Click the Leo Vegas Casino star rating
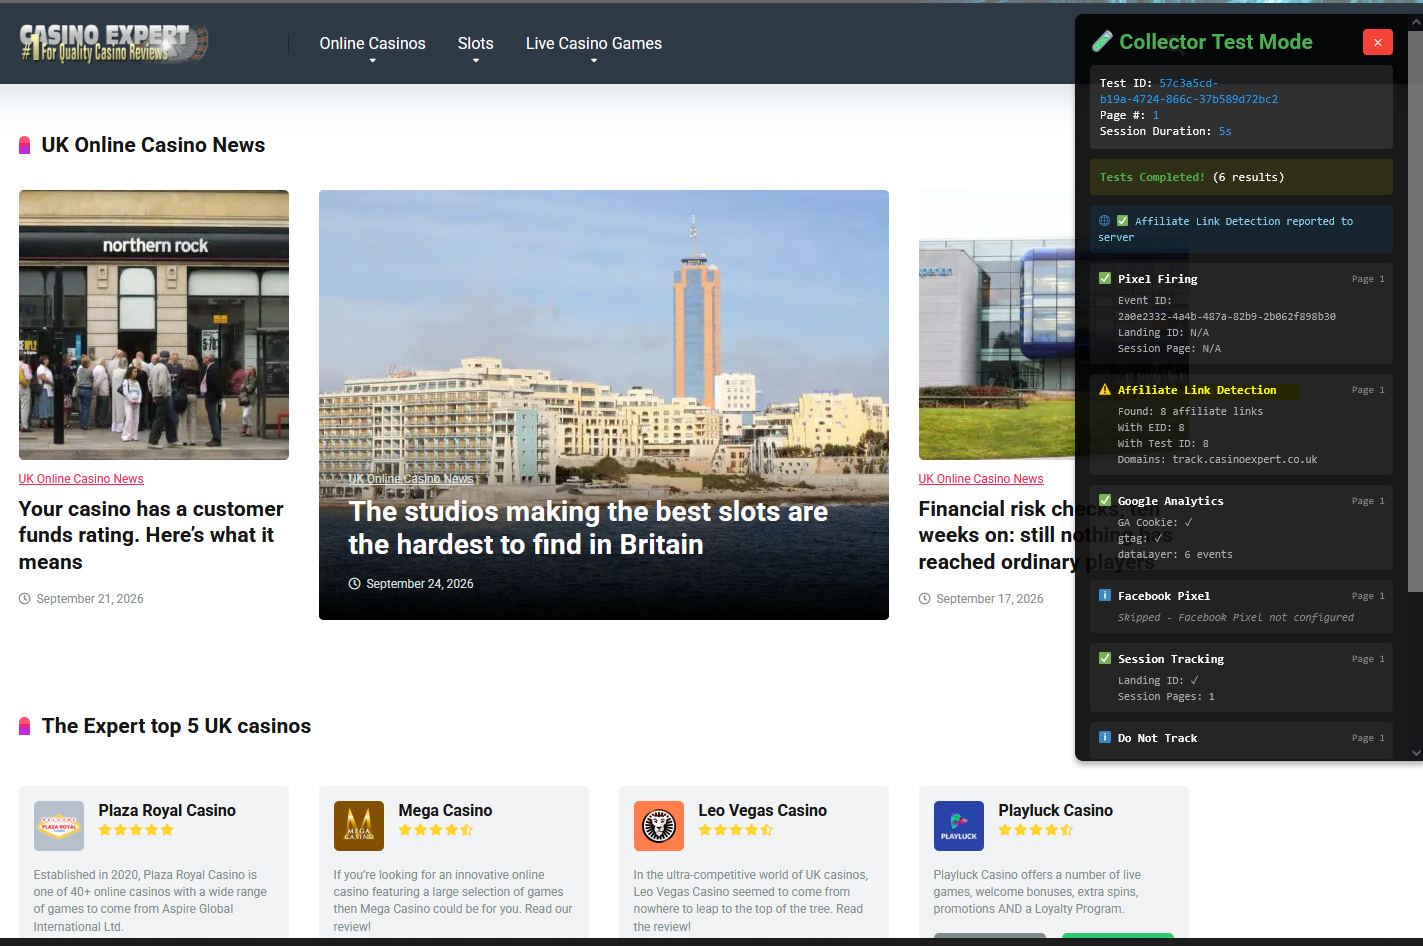The image size is (1423, 946). 736,830
